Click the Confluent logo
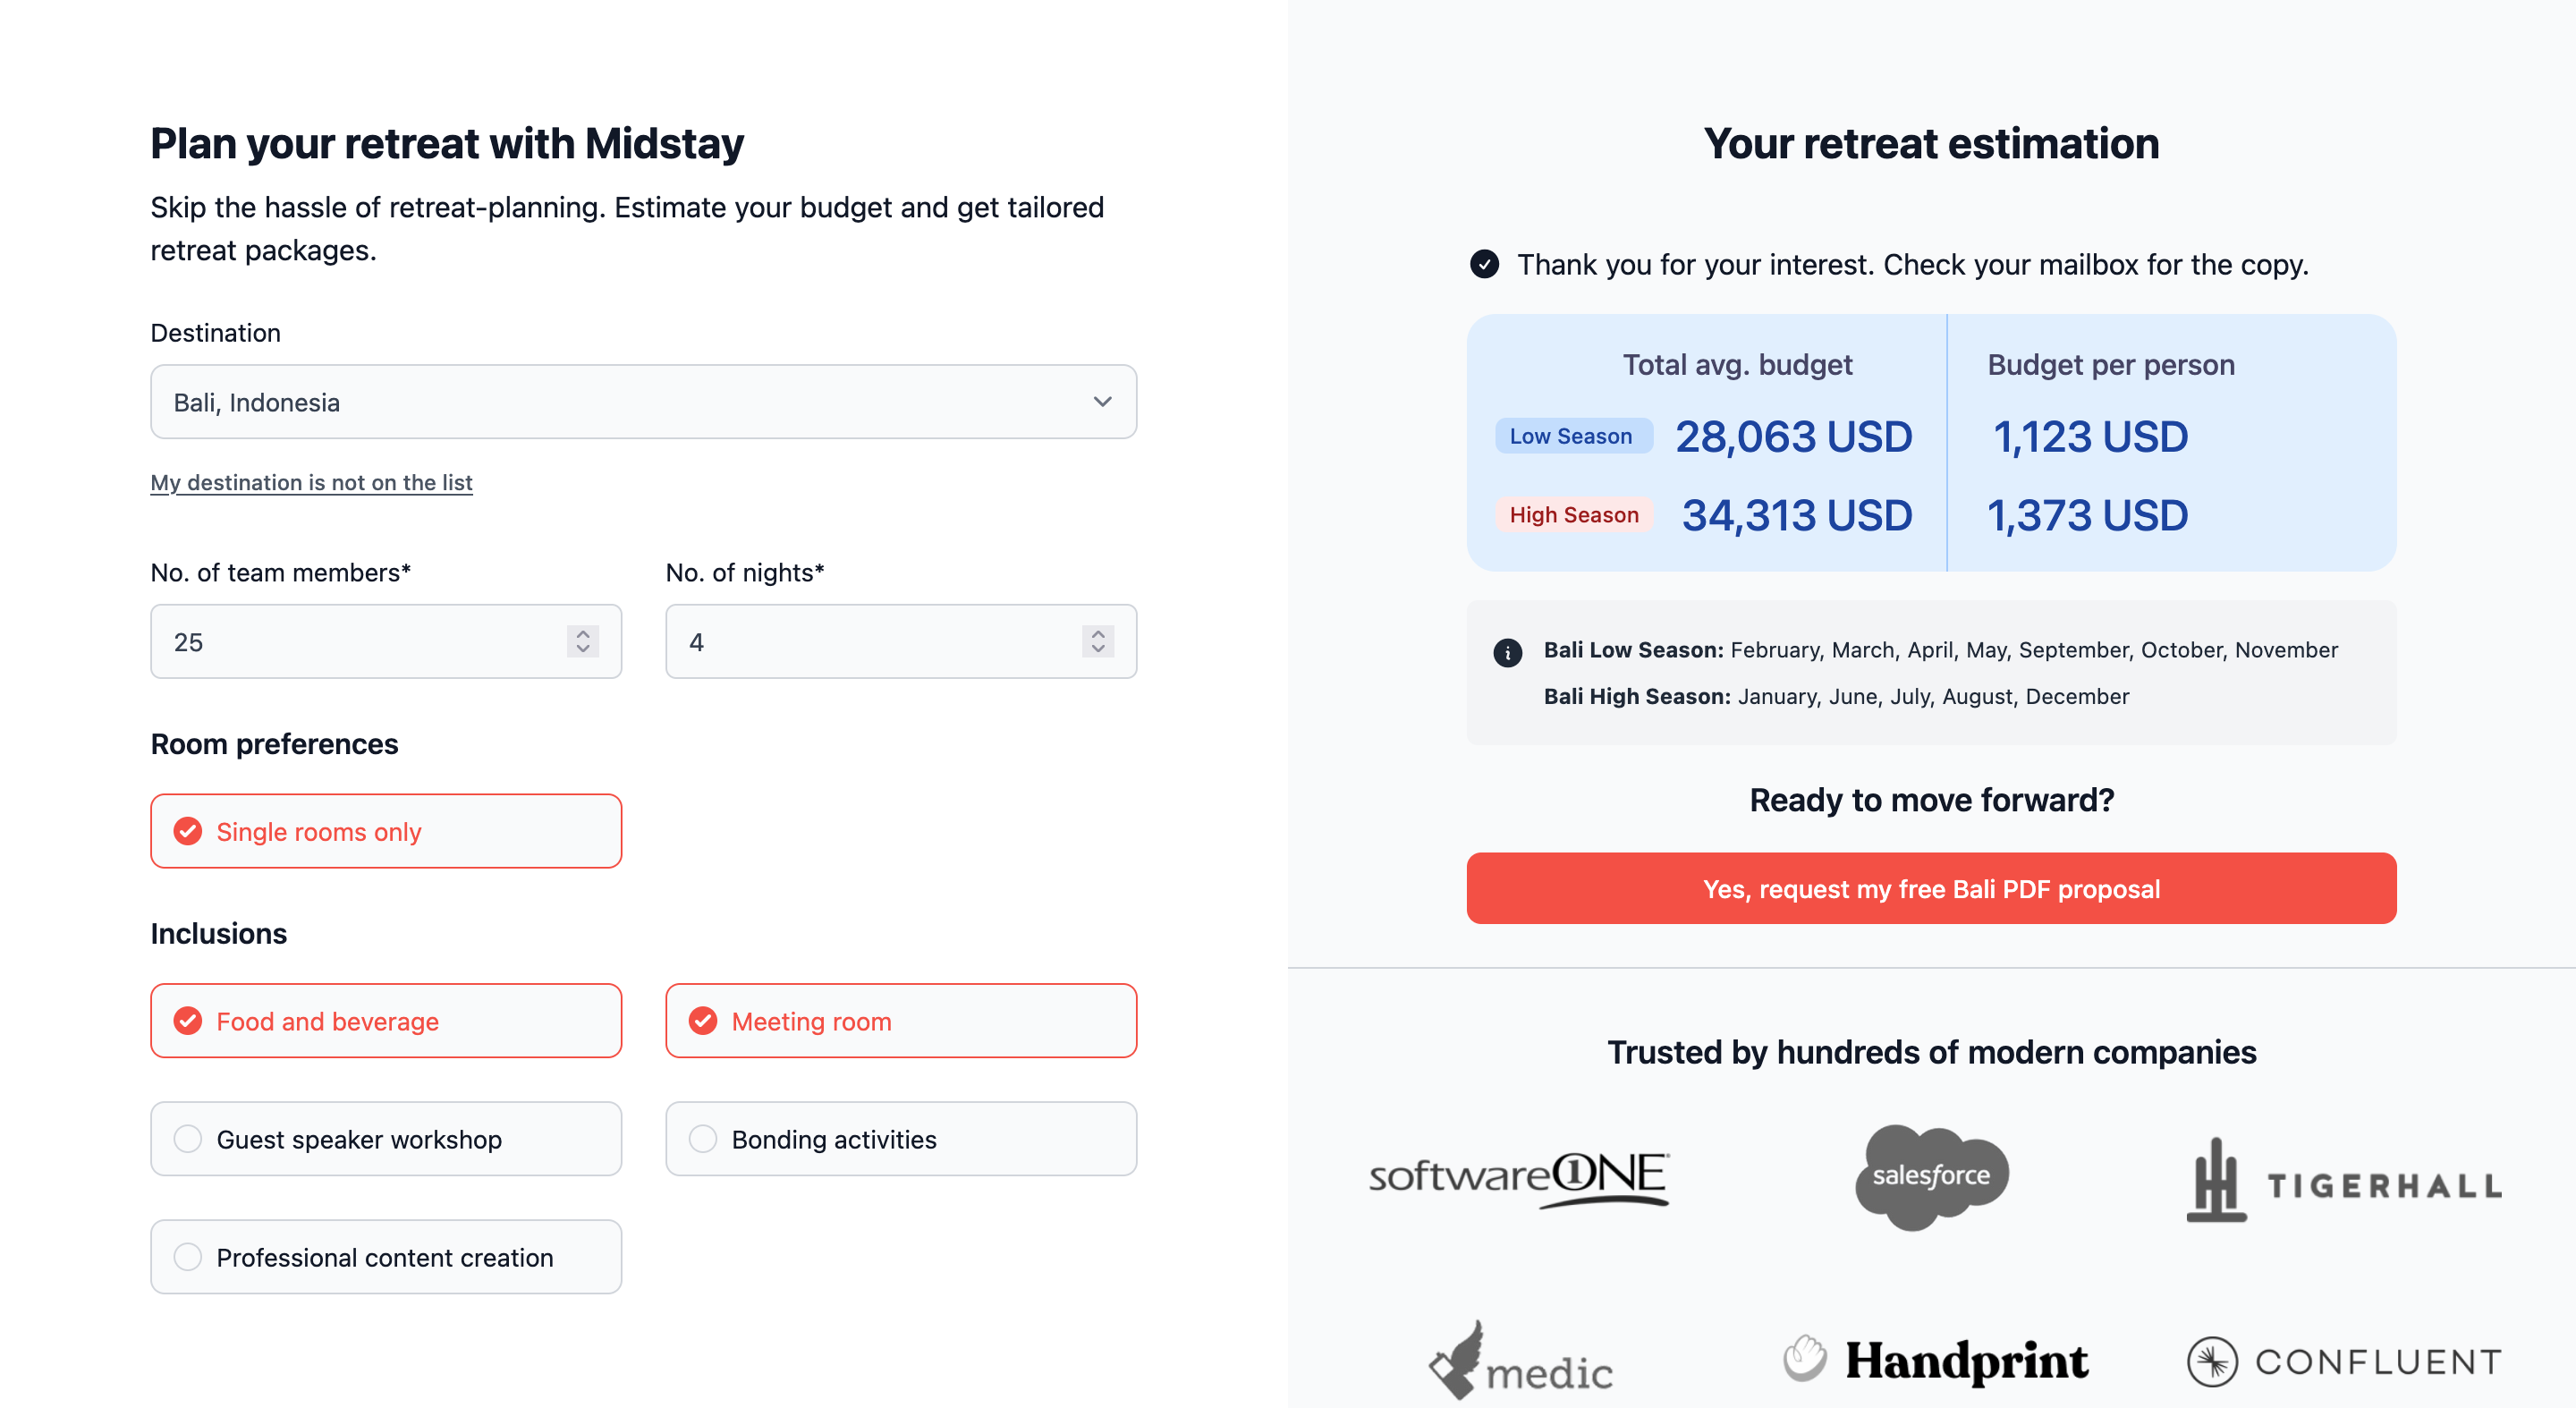2576x1408 pixels. pyautogui.click(x=2344, y=1361)
